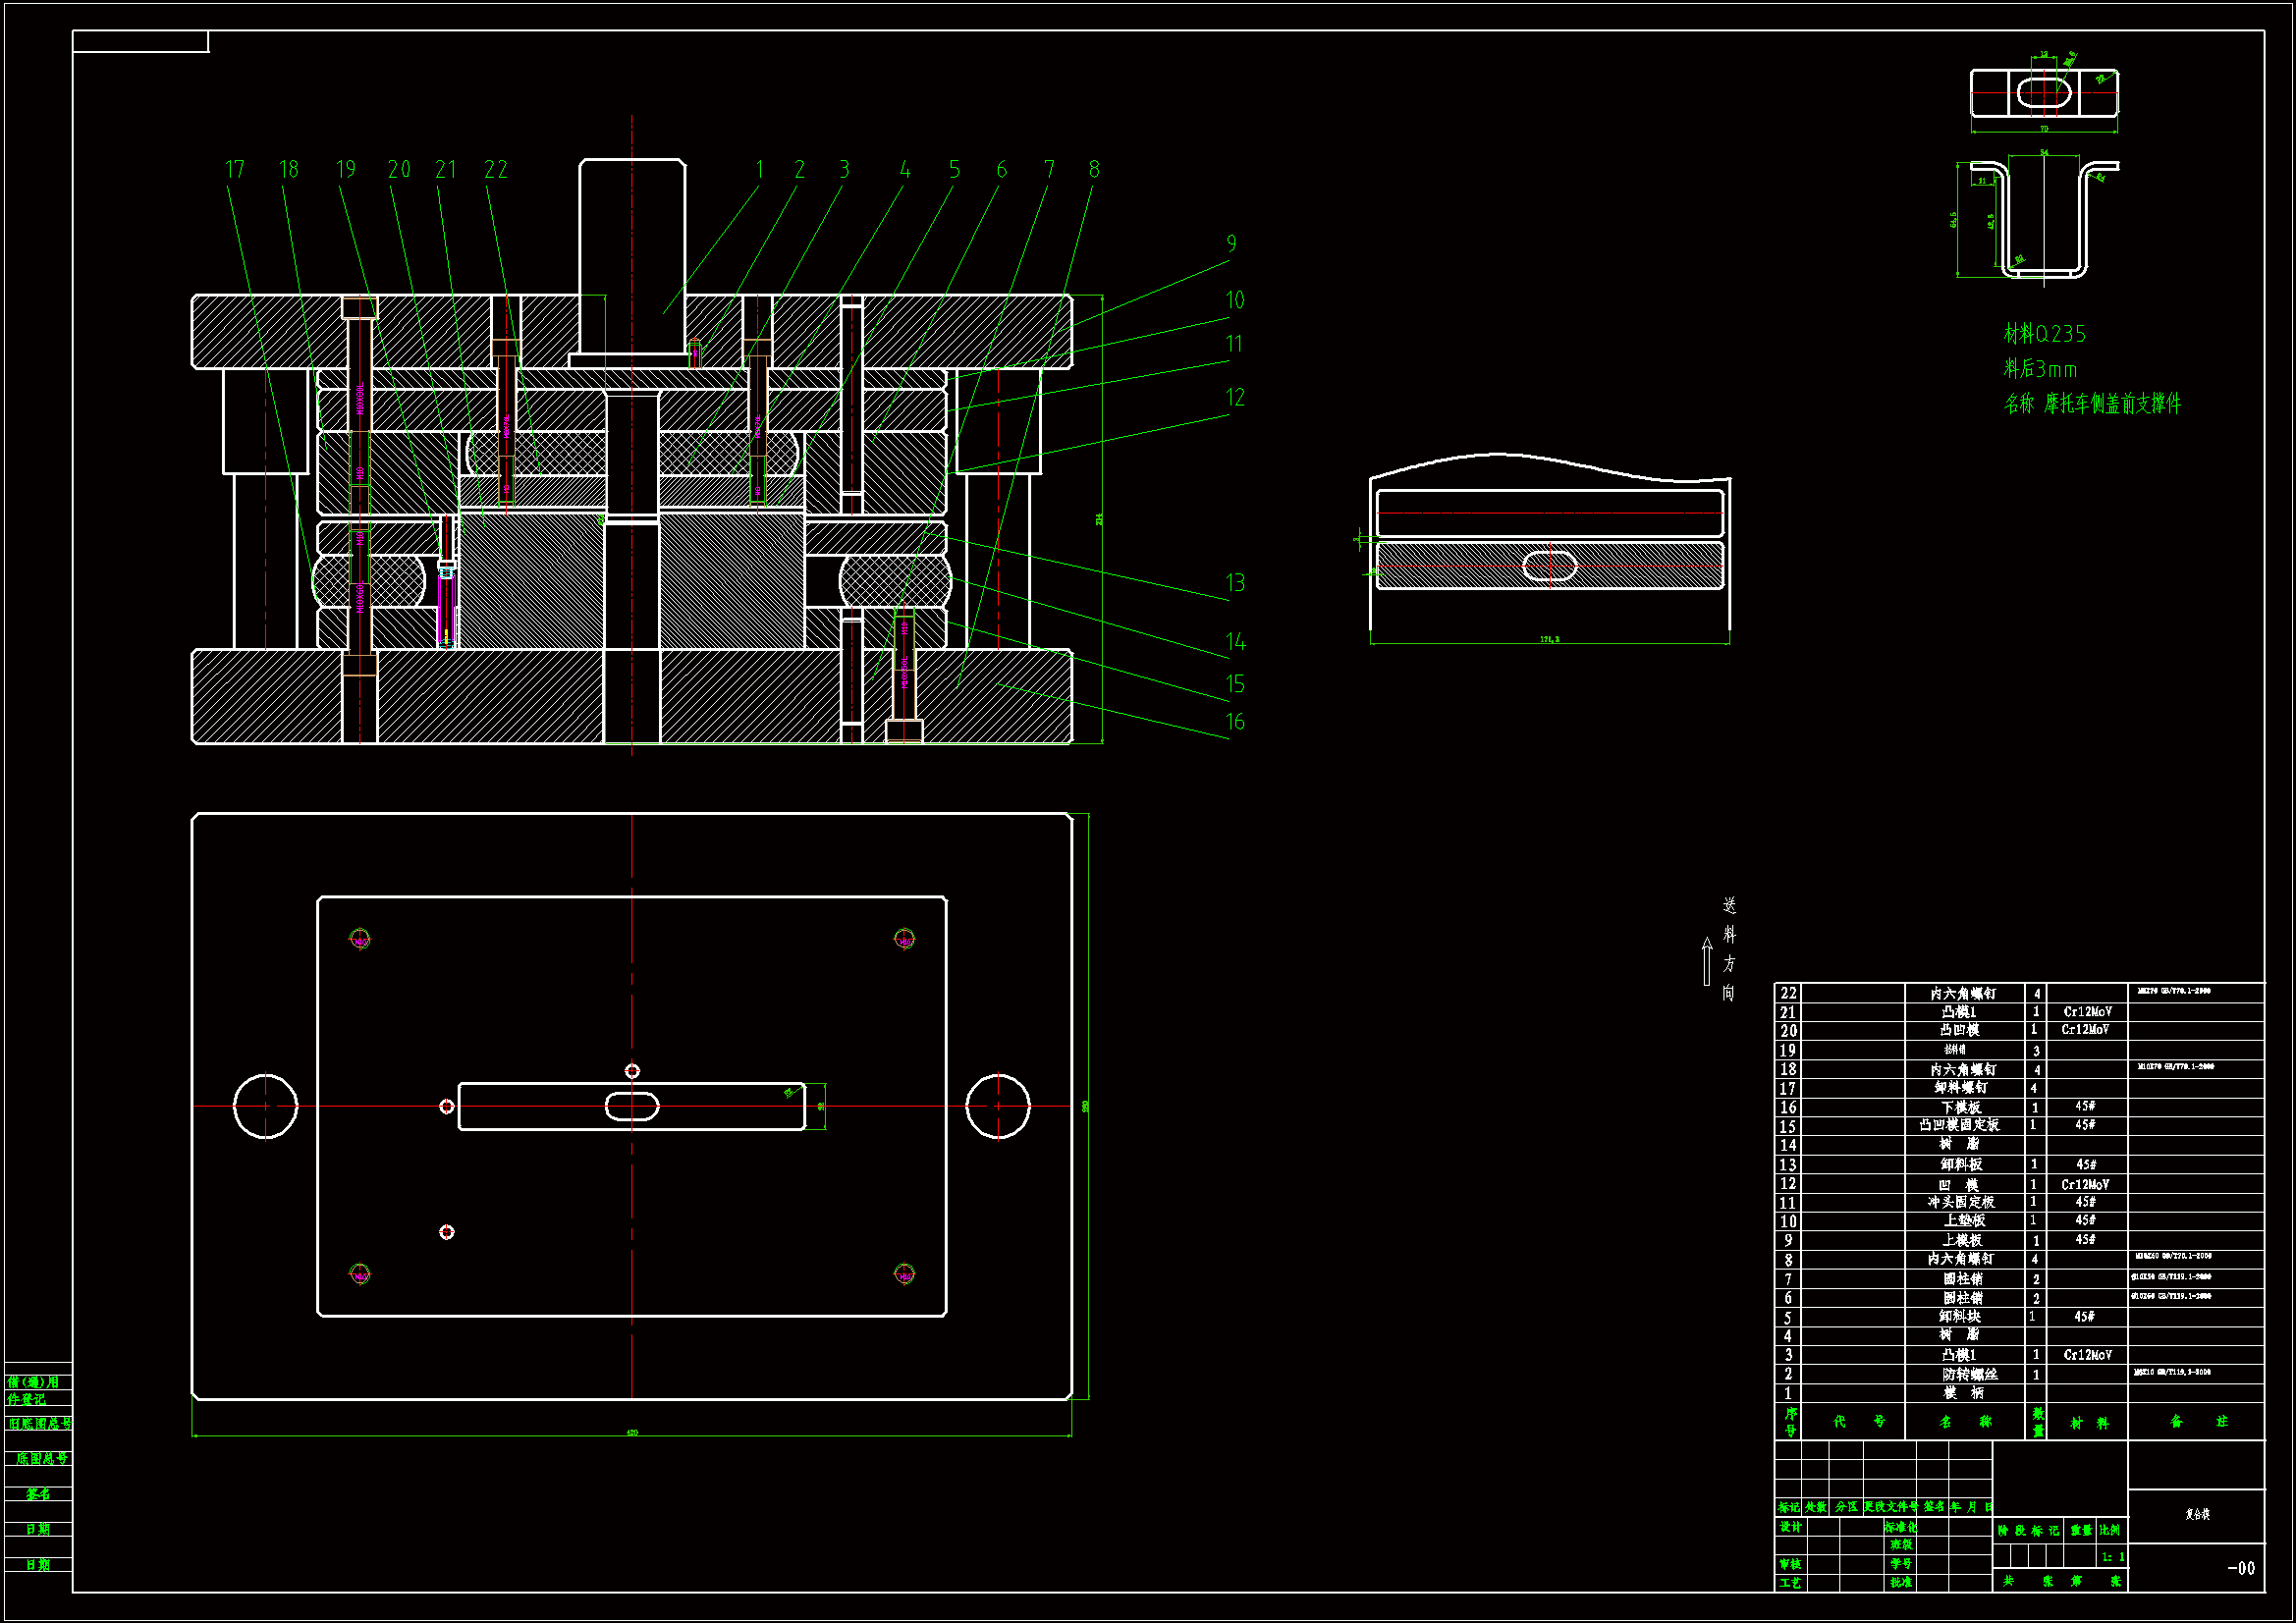Select the central slotted hole in plan view
The width and height of the screenshot is (2296, 1623).
coord(632,1106)
